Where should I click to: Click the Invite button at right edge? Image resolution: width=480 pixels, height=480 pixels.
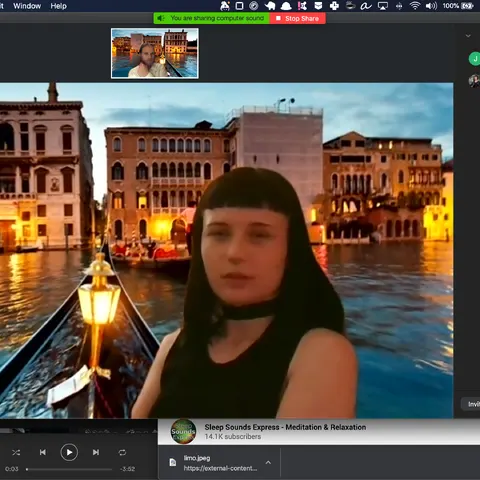pos(471,404)
